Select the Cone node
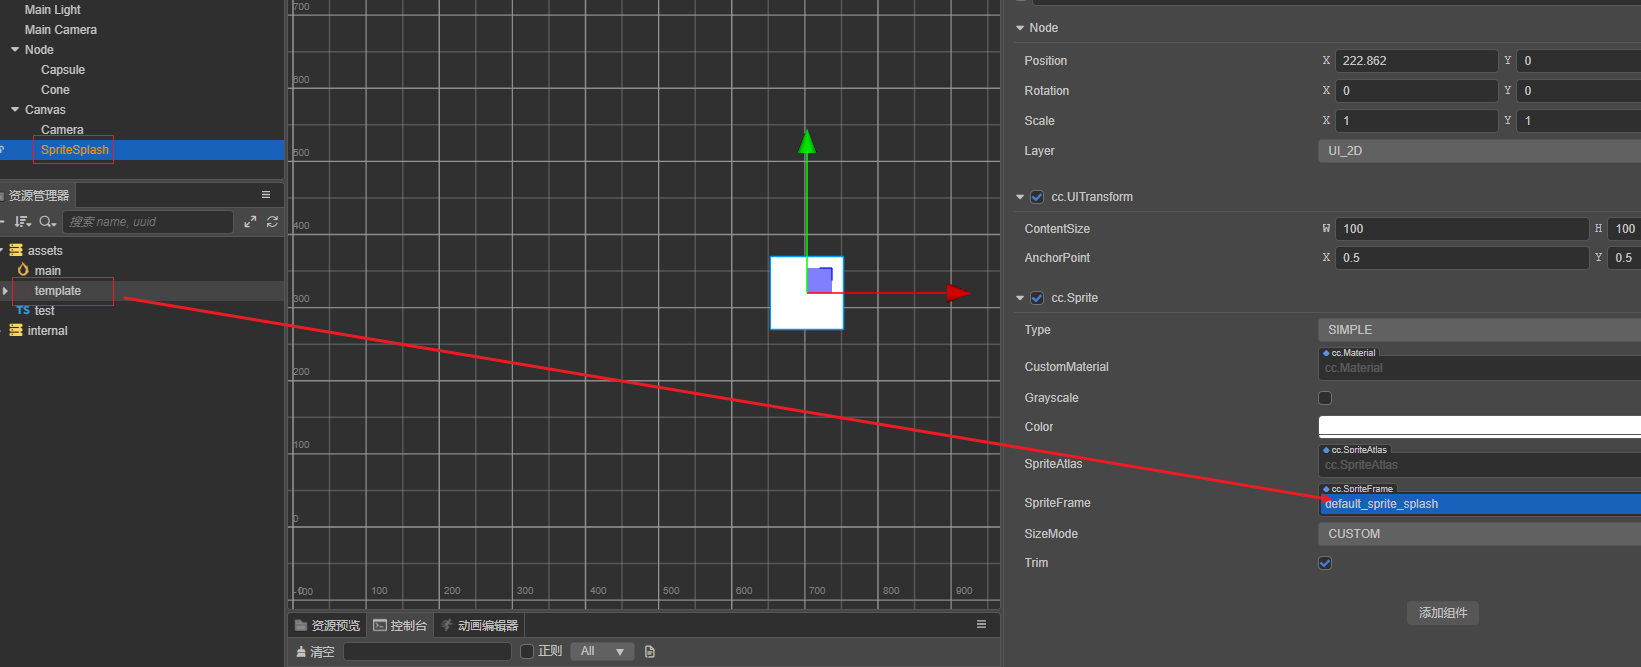Screen dimensions: 1641x667 point(55,90)
